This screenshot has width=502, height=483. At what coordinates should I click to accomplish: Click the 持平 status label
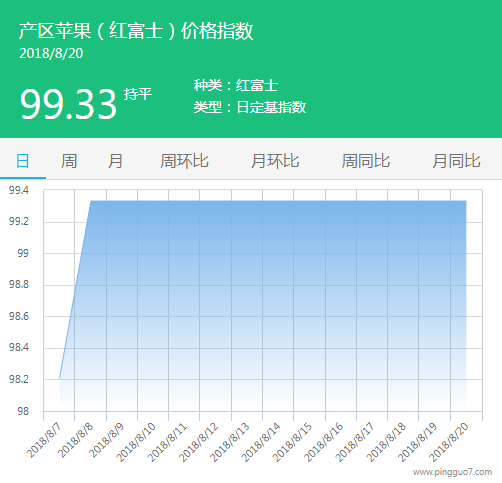point(138,94)
